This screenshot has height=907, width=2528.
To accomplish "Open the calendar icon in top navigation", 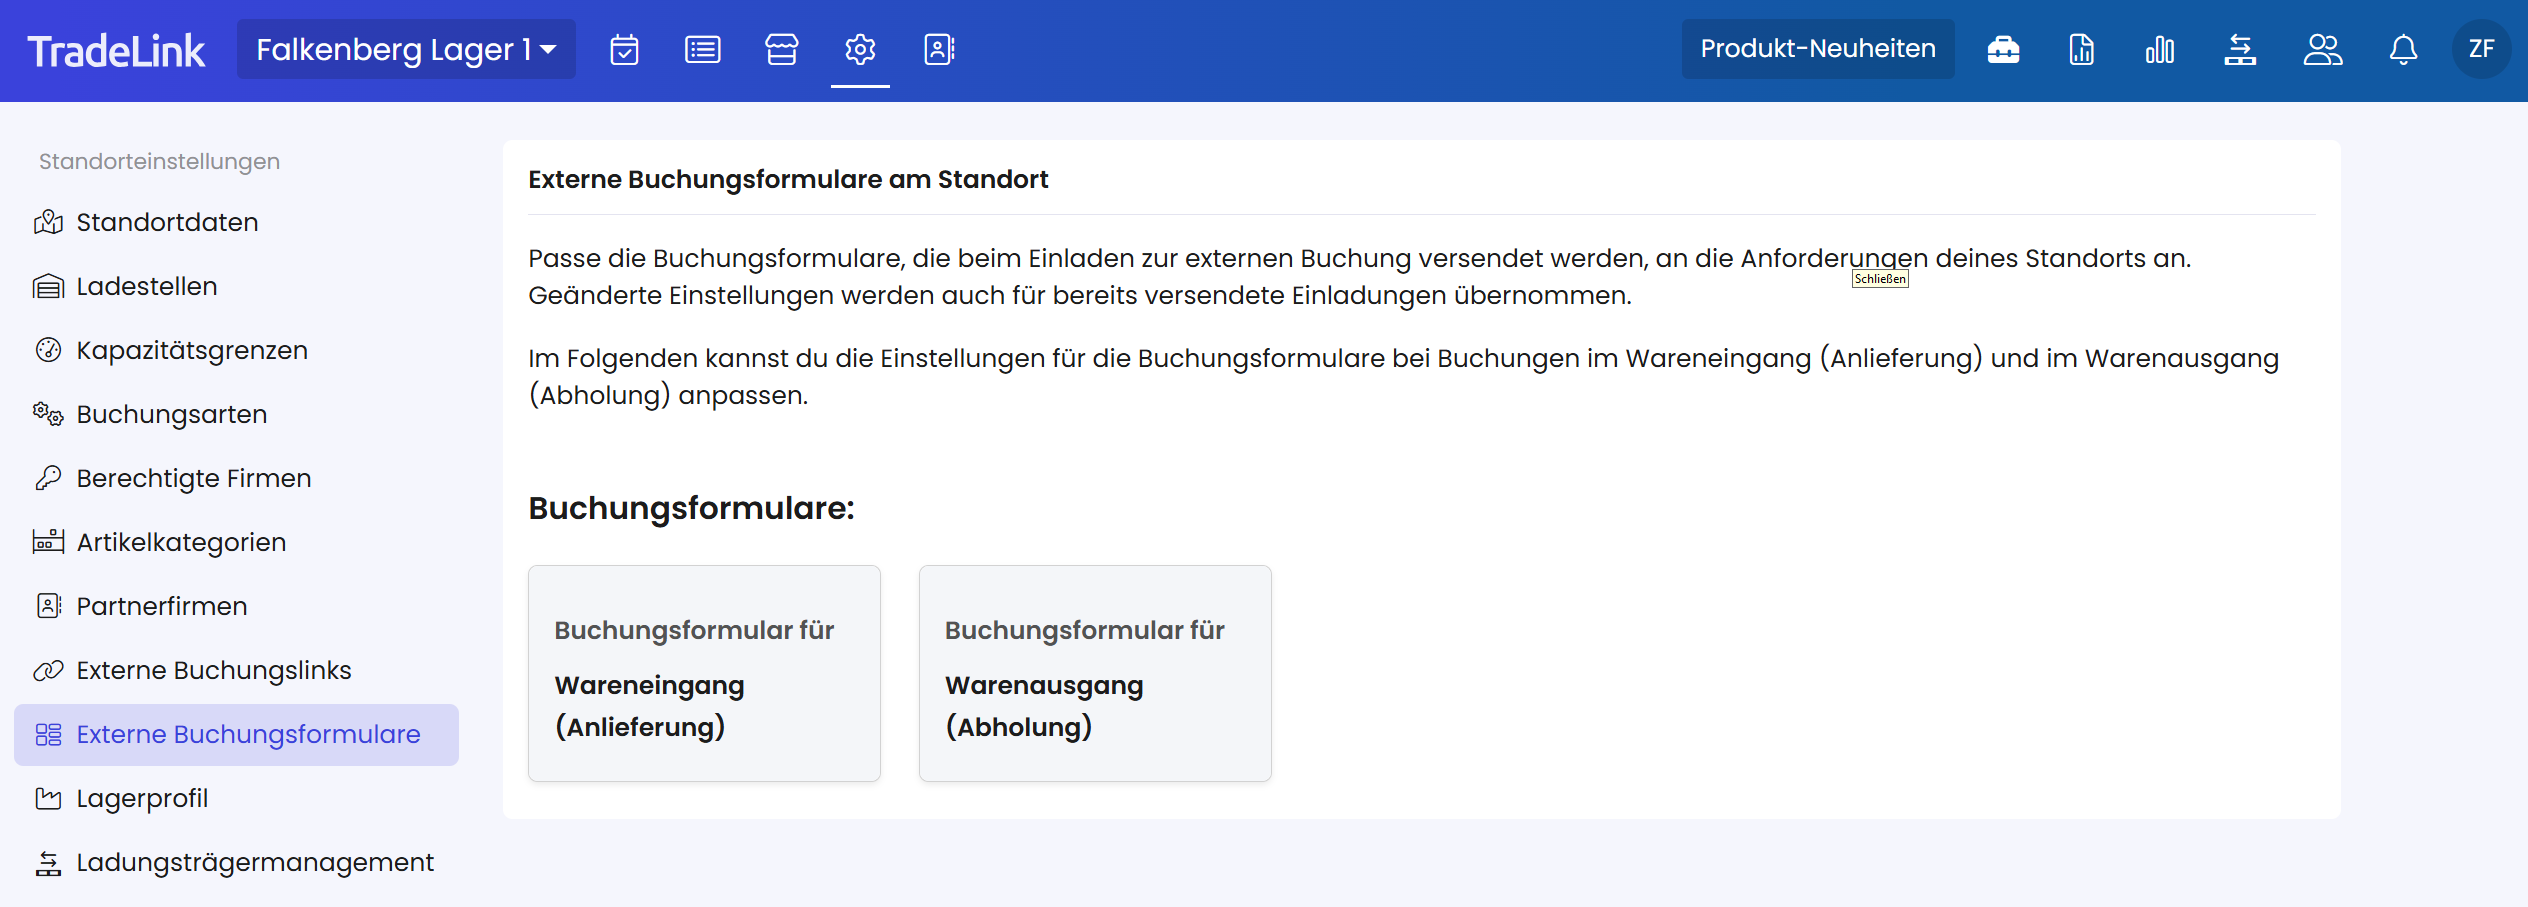I will [624, 49].
